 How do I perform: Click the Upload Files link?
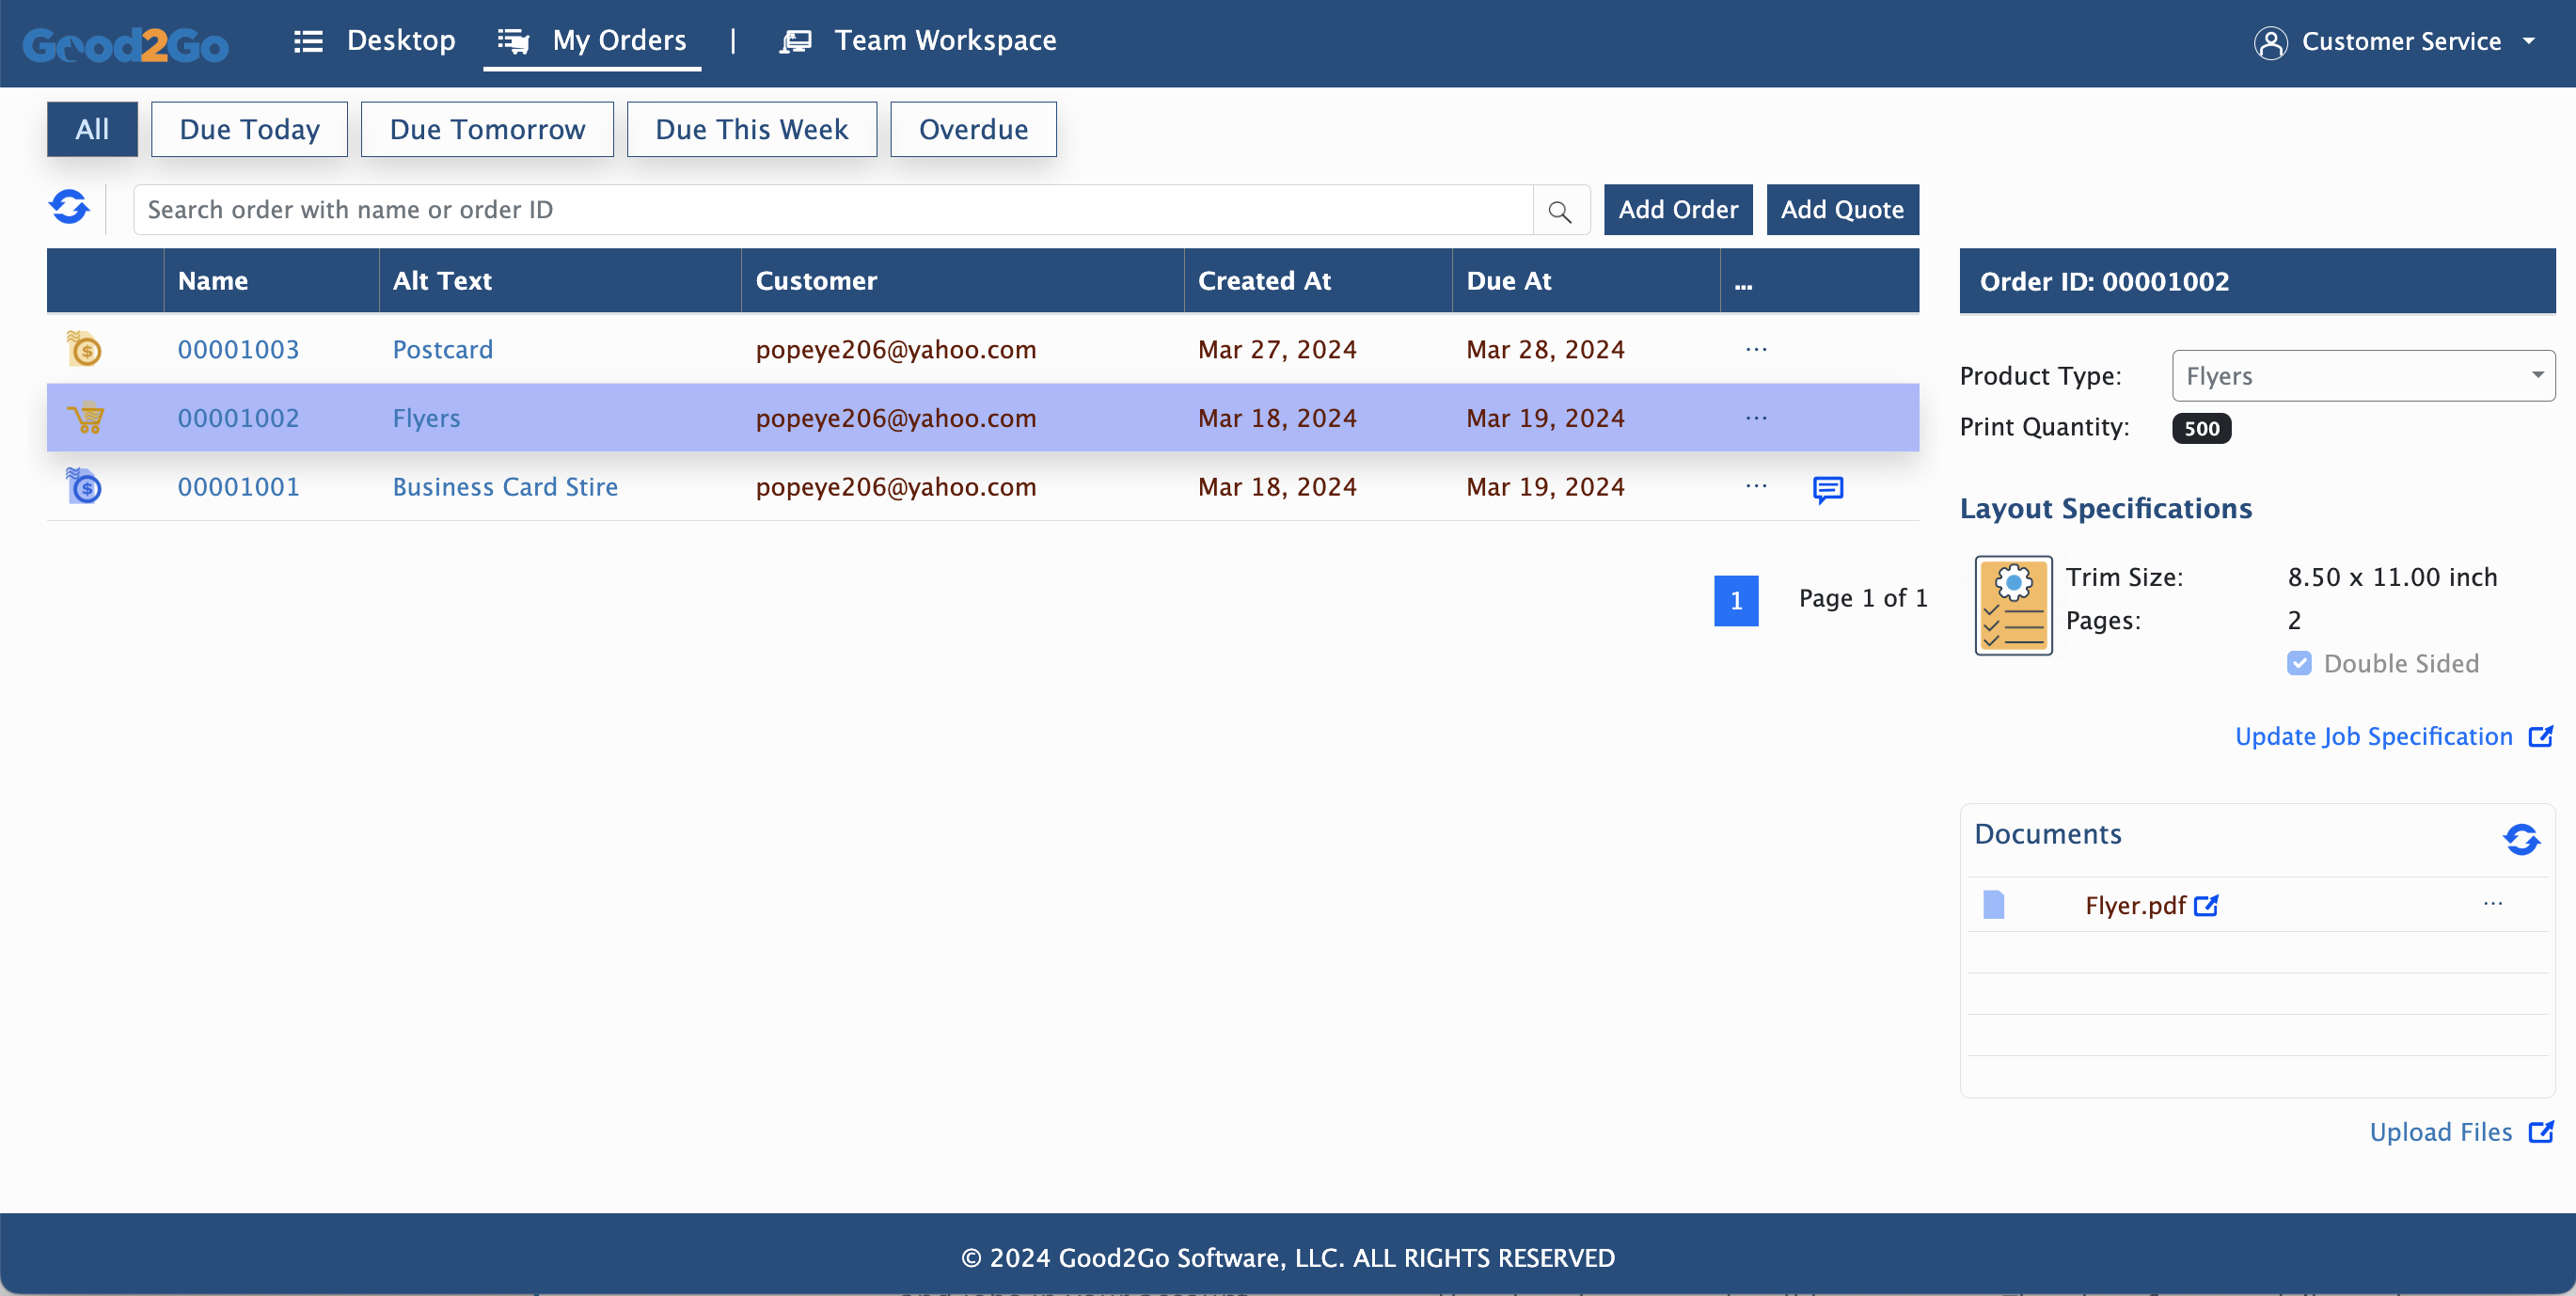[2440, 1132]
